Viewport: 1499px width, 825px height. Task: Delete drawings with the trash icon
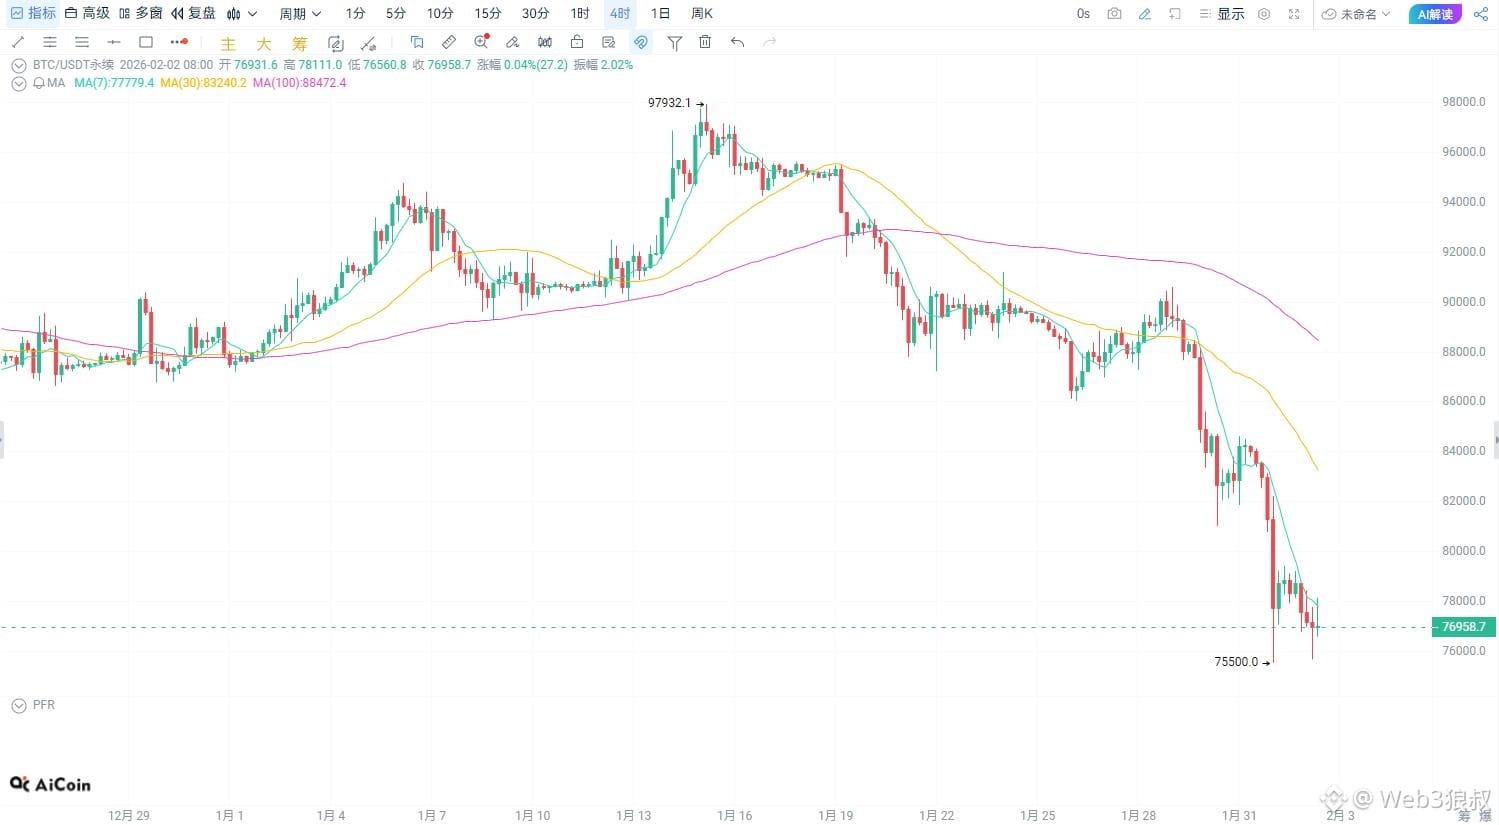click(x=705, y=42)
